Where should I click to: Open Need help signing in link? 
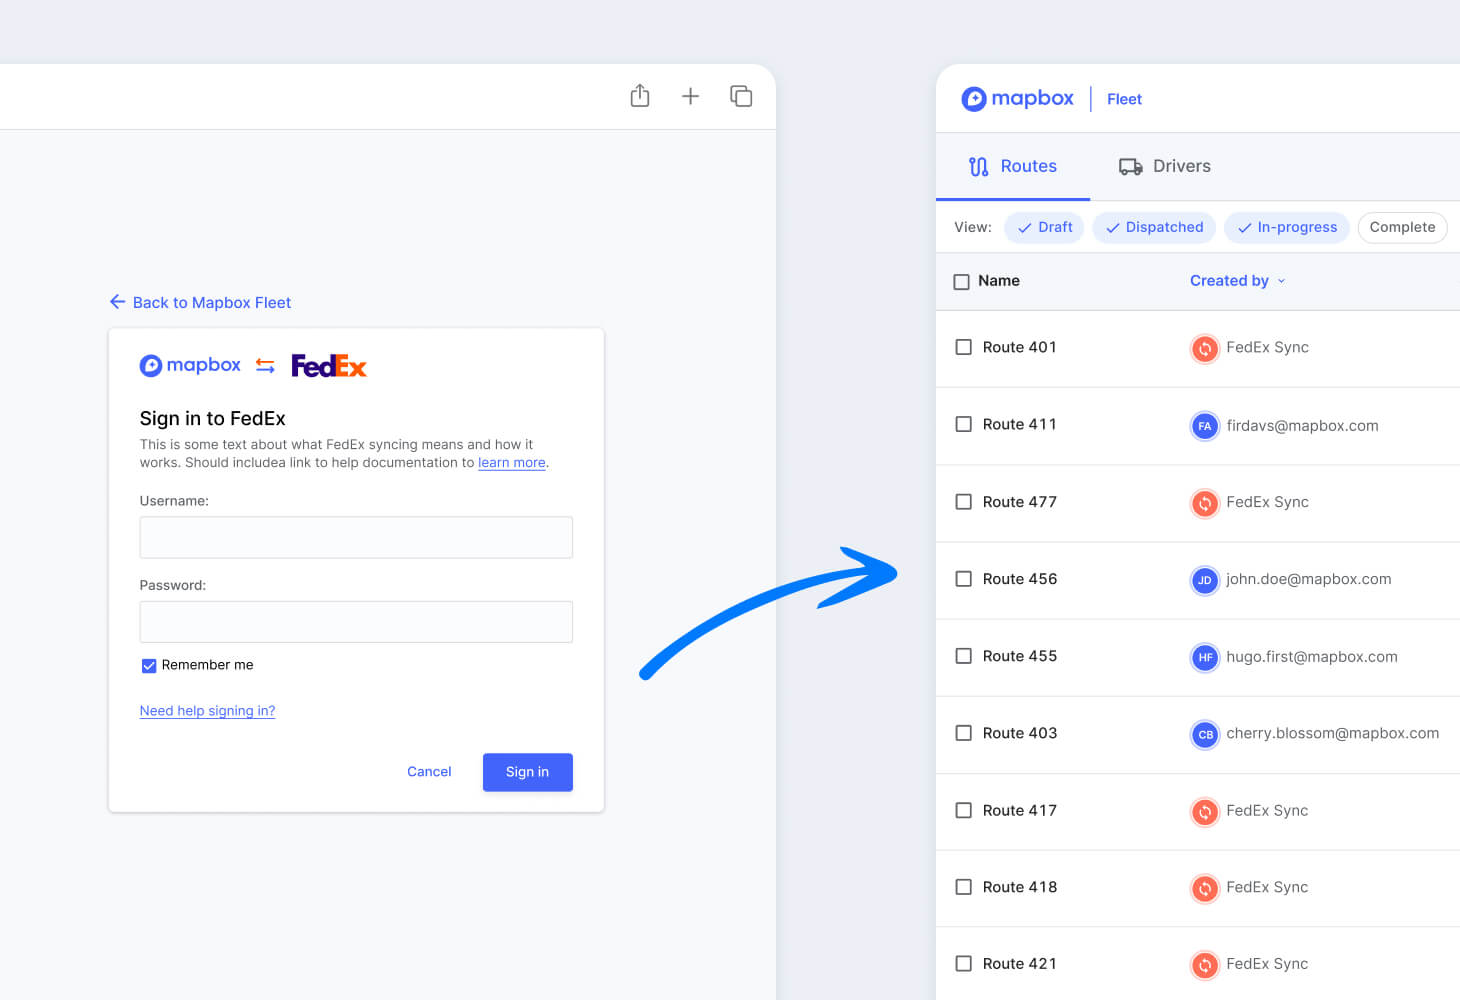(x=207, y=711)
